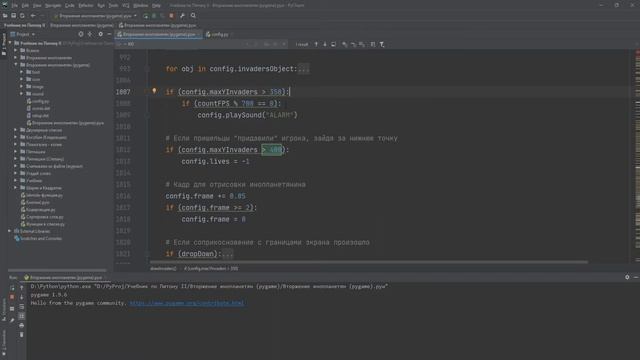Click the print icon in the Run panel
The image size is (640, 360).
22,325
